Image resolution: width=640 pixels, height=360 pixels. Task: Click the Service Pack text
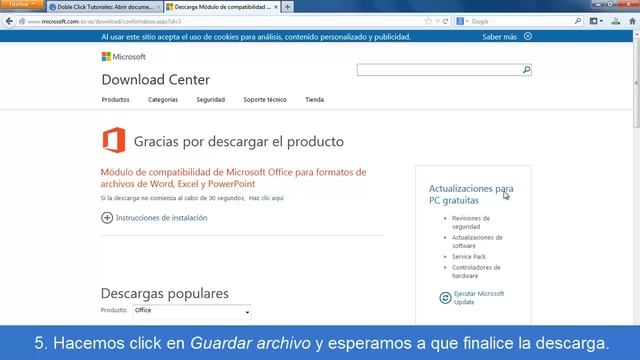pos(469,257)
